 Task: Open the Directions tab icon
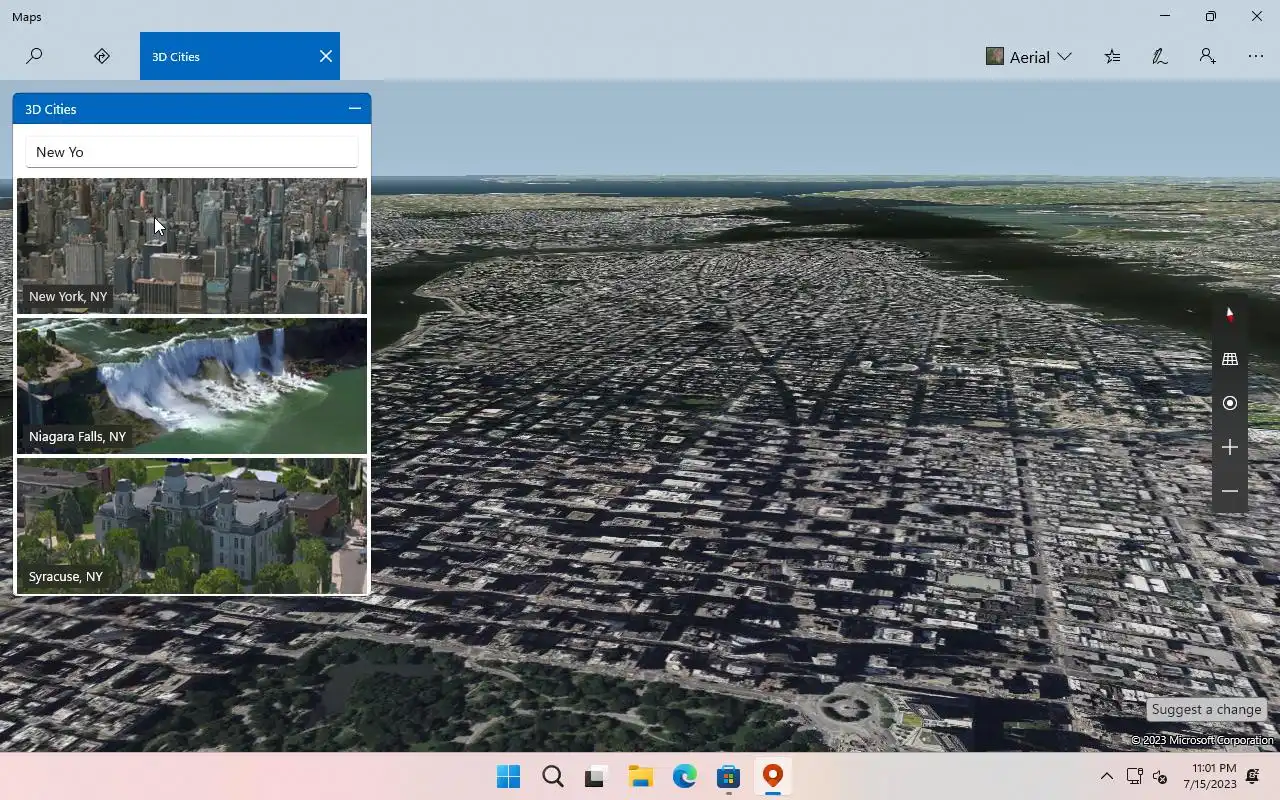tap(101, 56)
